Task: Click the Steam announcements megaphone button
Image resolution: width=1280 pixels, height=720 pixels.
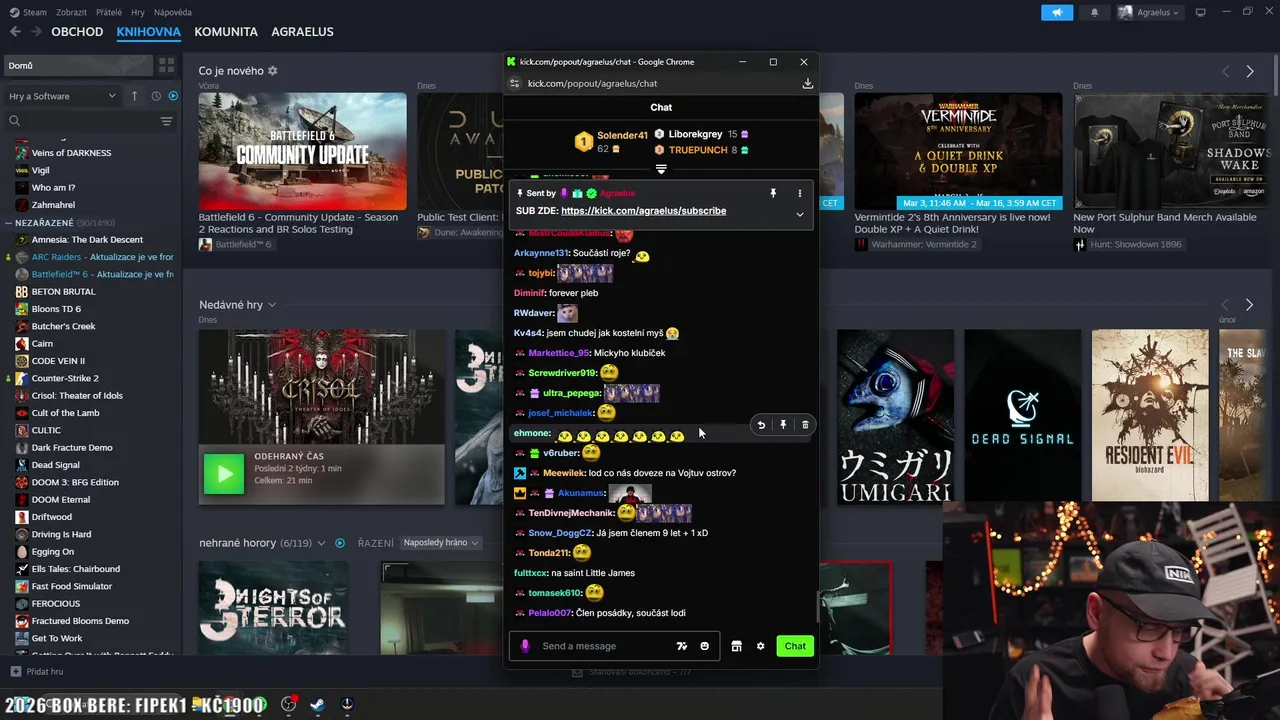Action: coord(1056,12)
